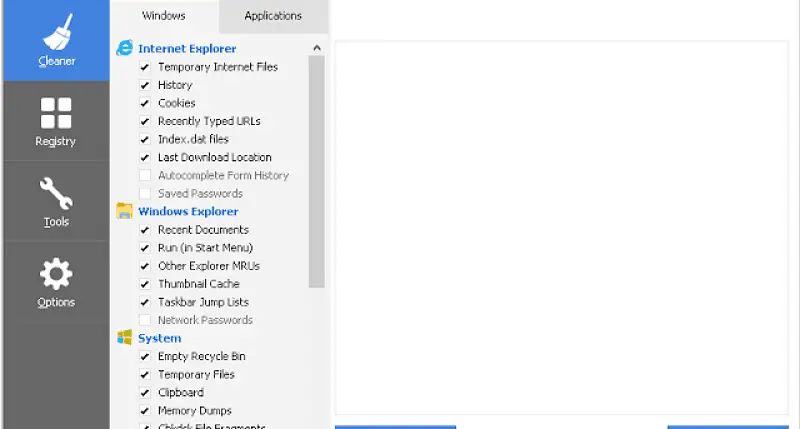Toggle Taskbar Jump Lists checkbox
Viewport: 800px width, 429px height.
[x=145, y=302]
